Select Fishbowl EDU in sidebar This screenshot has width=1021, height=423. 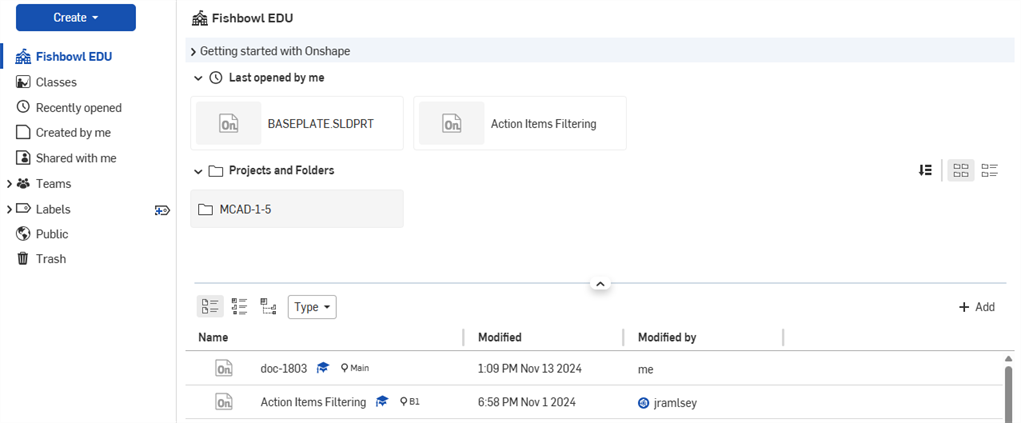[x=73, y=56]
